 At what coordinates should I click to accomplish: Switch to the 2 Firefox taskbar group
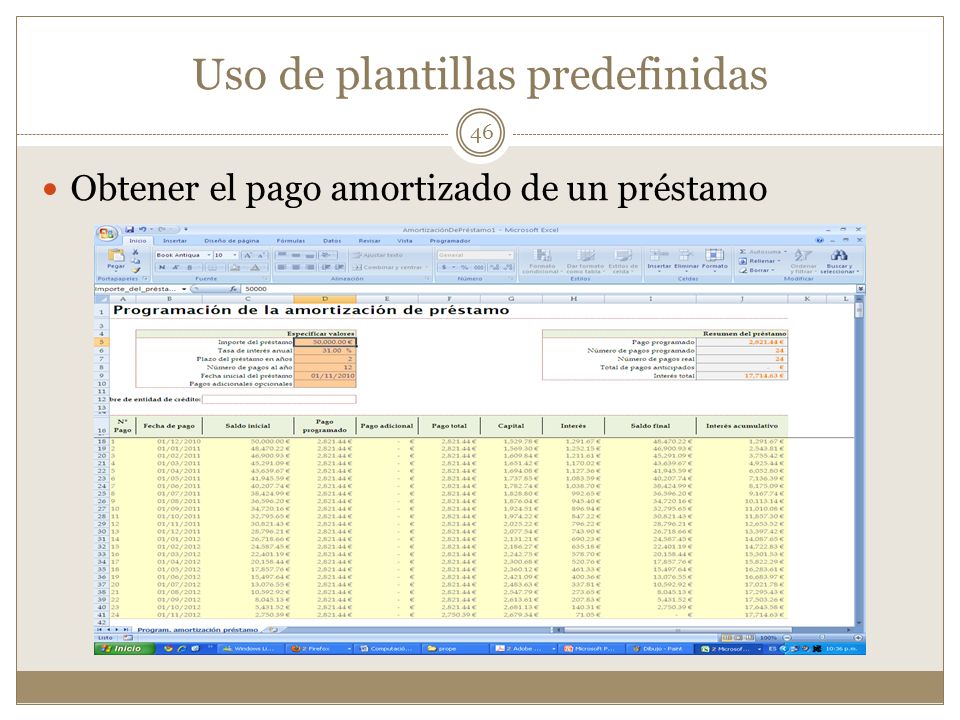pyautogui.click(x=320, y=648)
